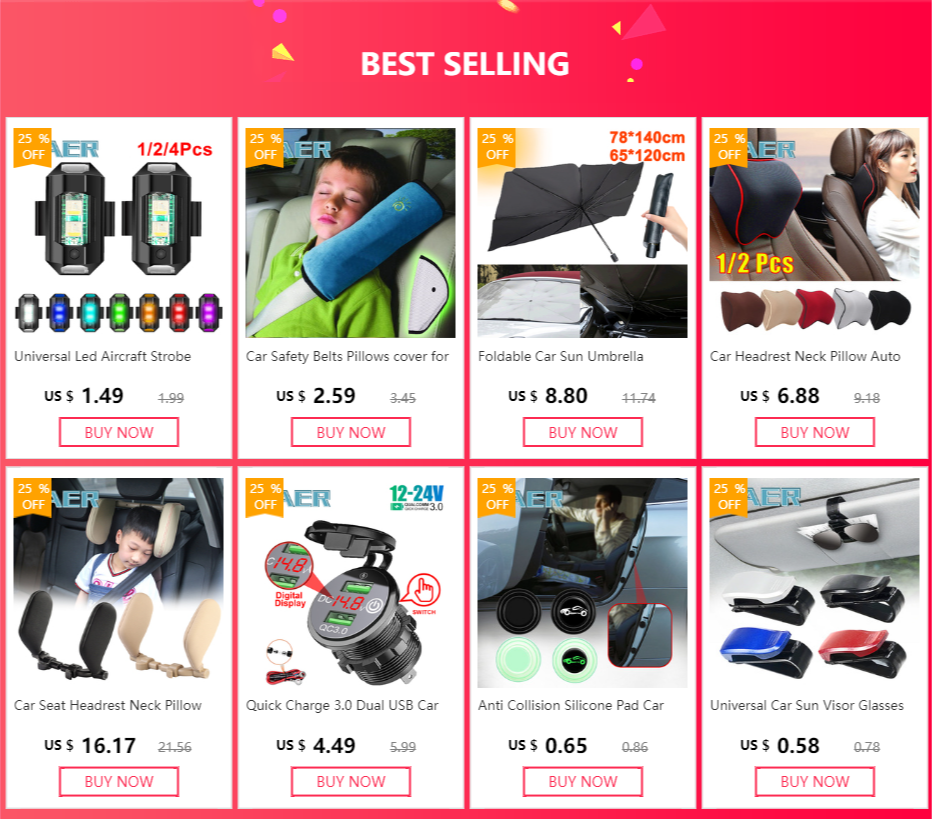Open the 'Foldable Car Sun Umbrella' title link
The height and width of the screenshot is (819, 932).
tap(561, 357)
